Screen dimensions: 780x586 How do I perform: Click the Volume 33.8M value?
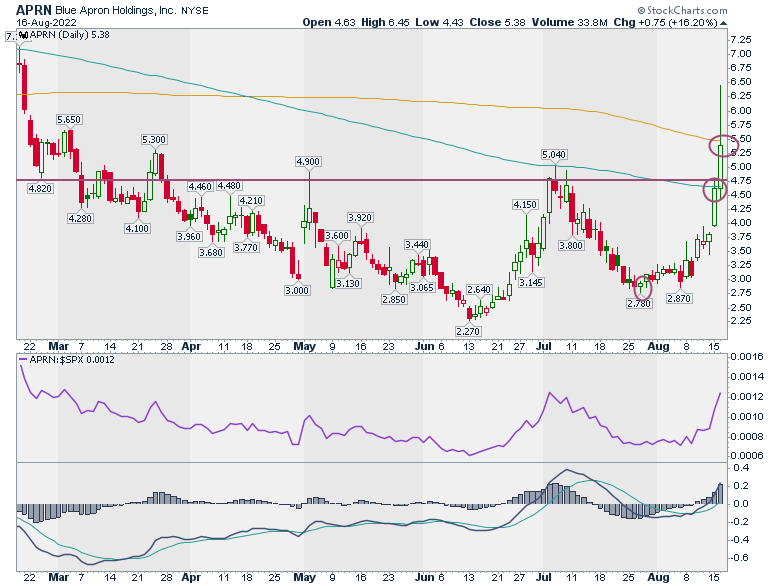570,22
